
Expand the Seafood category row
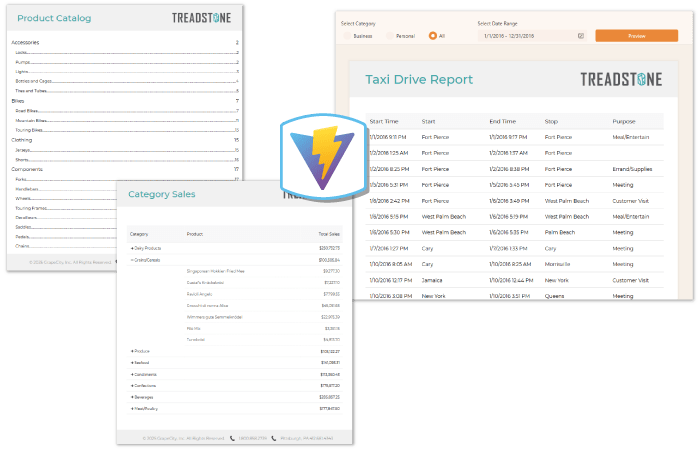tap(132, 363)
